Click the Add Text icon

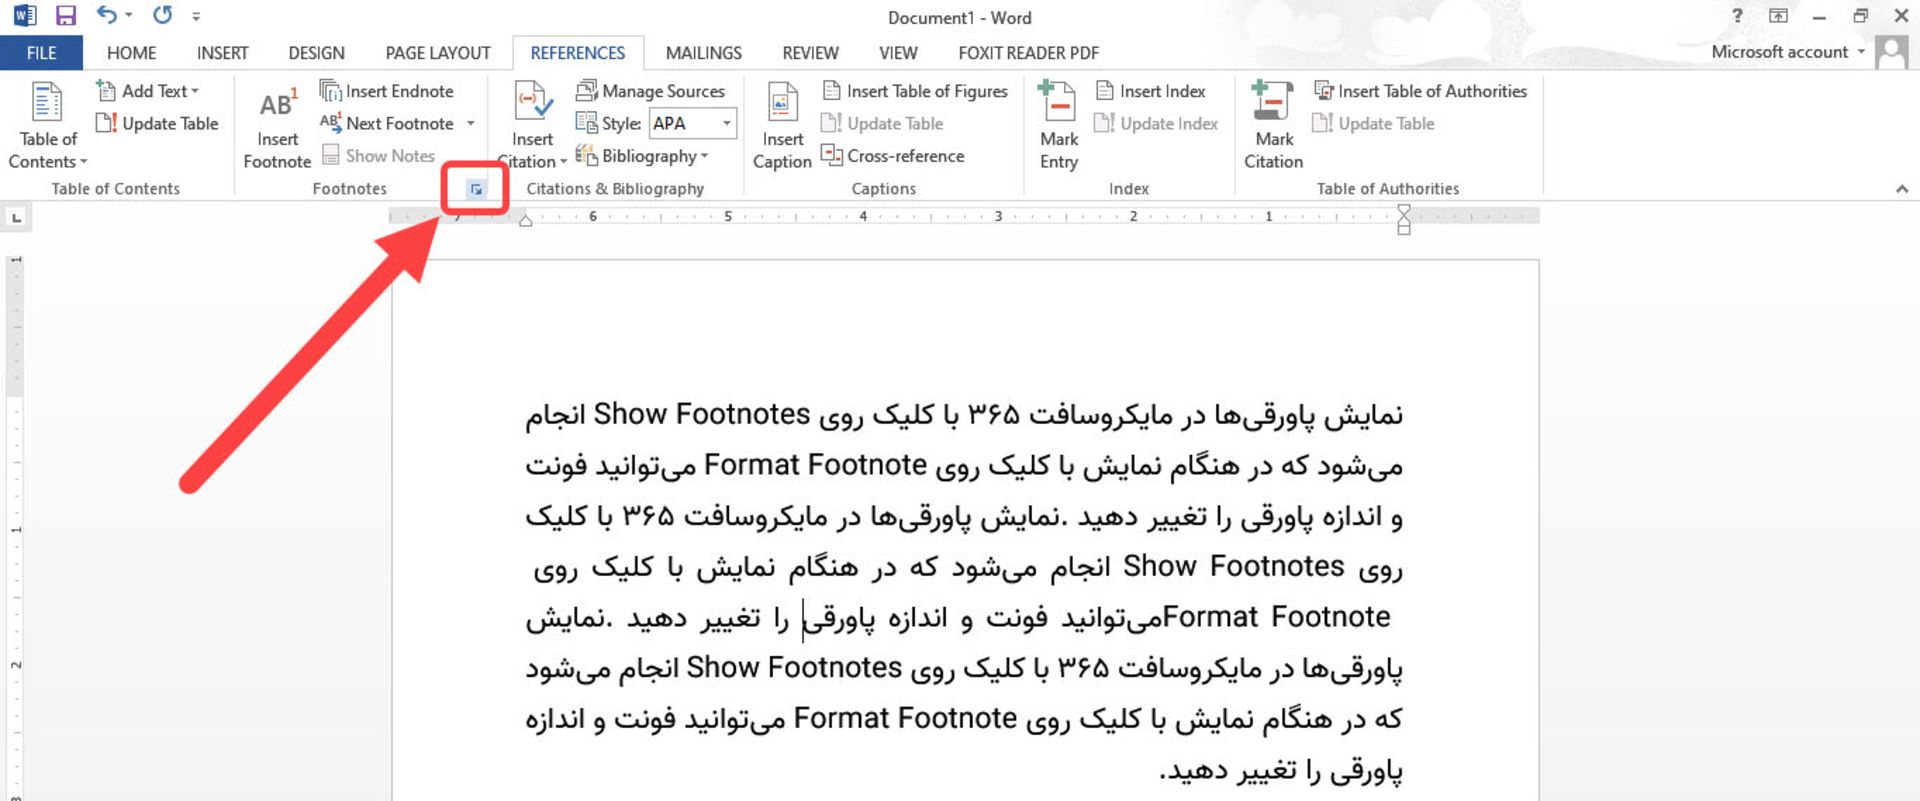(x=106, y=91)
